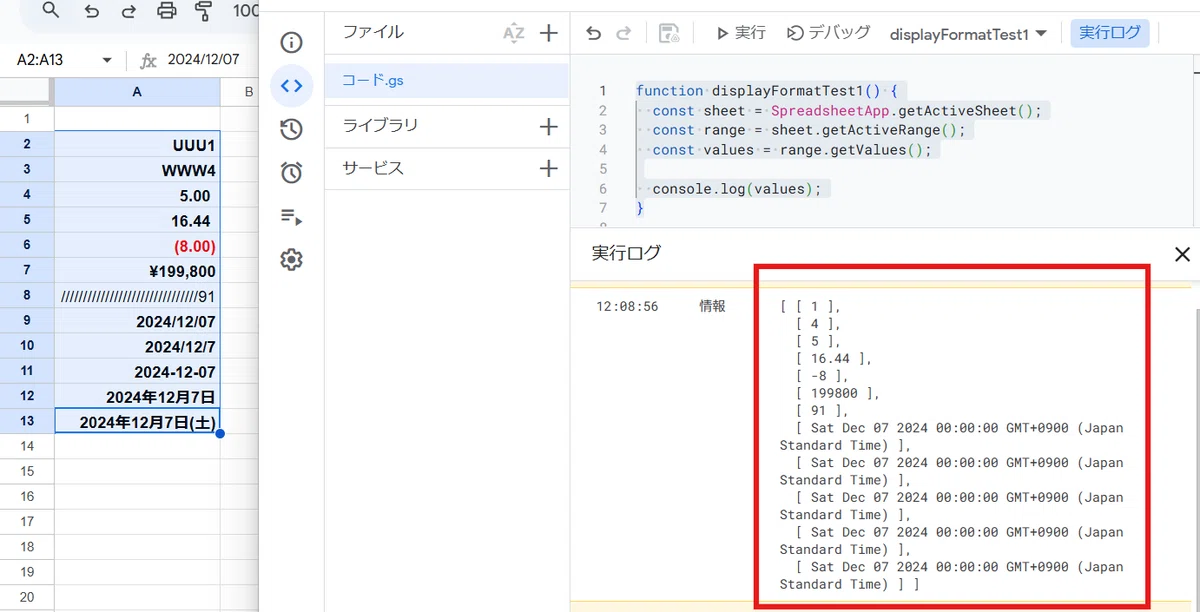Viewport: 1200px width, 612px height.
Task: Sort files alphabetically with AZ icon
Action: coord(513,33)
